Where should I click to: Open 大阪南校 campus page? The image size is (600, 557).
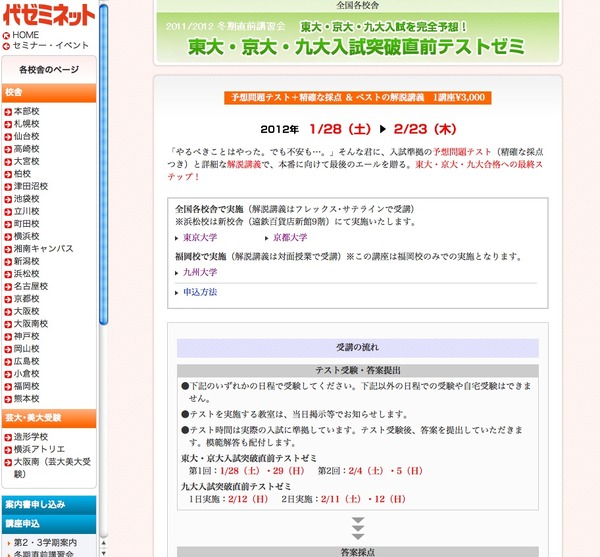[31, 324]
